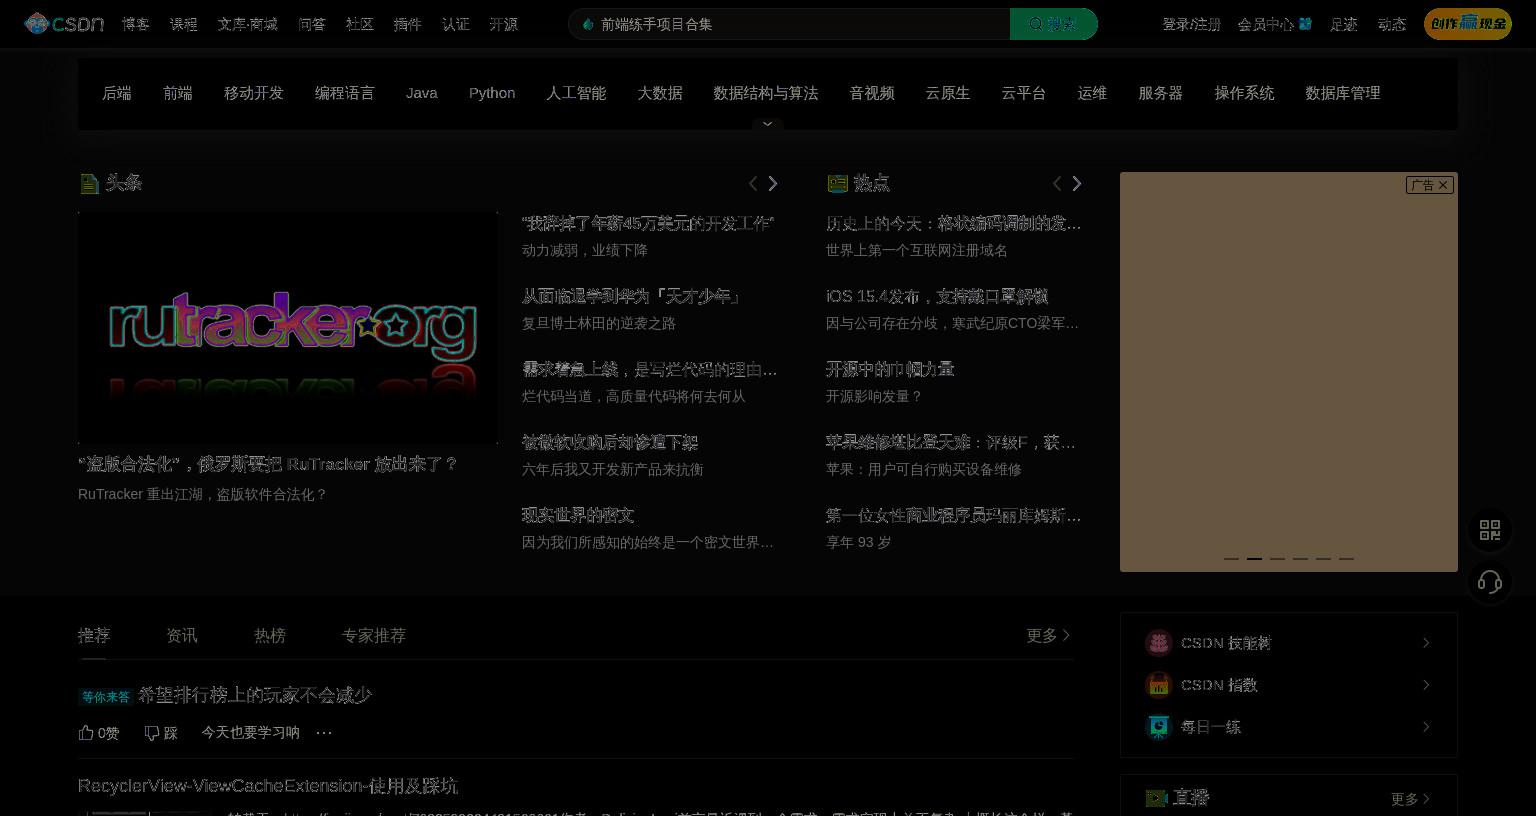Open the rutracker.org headline image

(288, 327)
